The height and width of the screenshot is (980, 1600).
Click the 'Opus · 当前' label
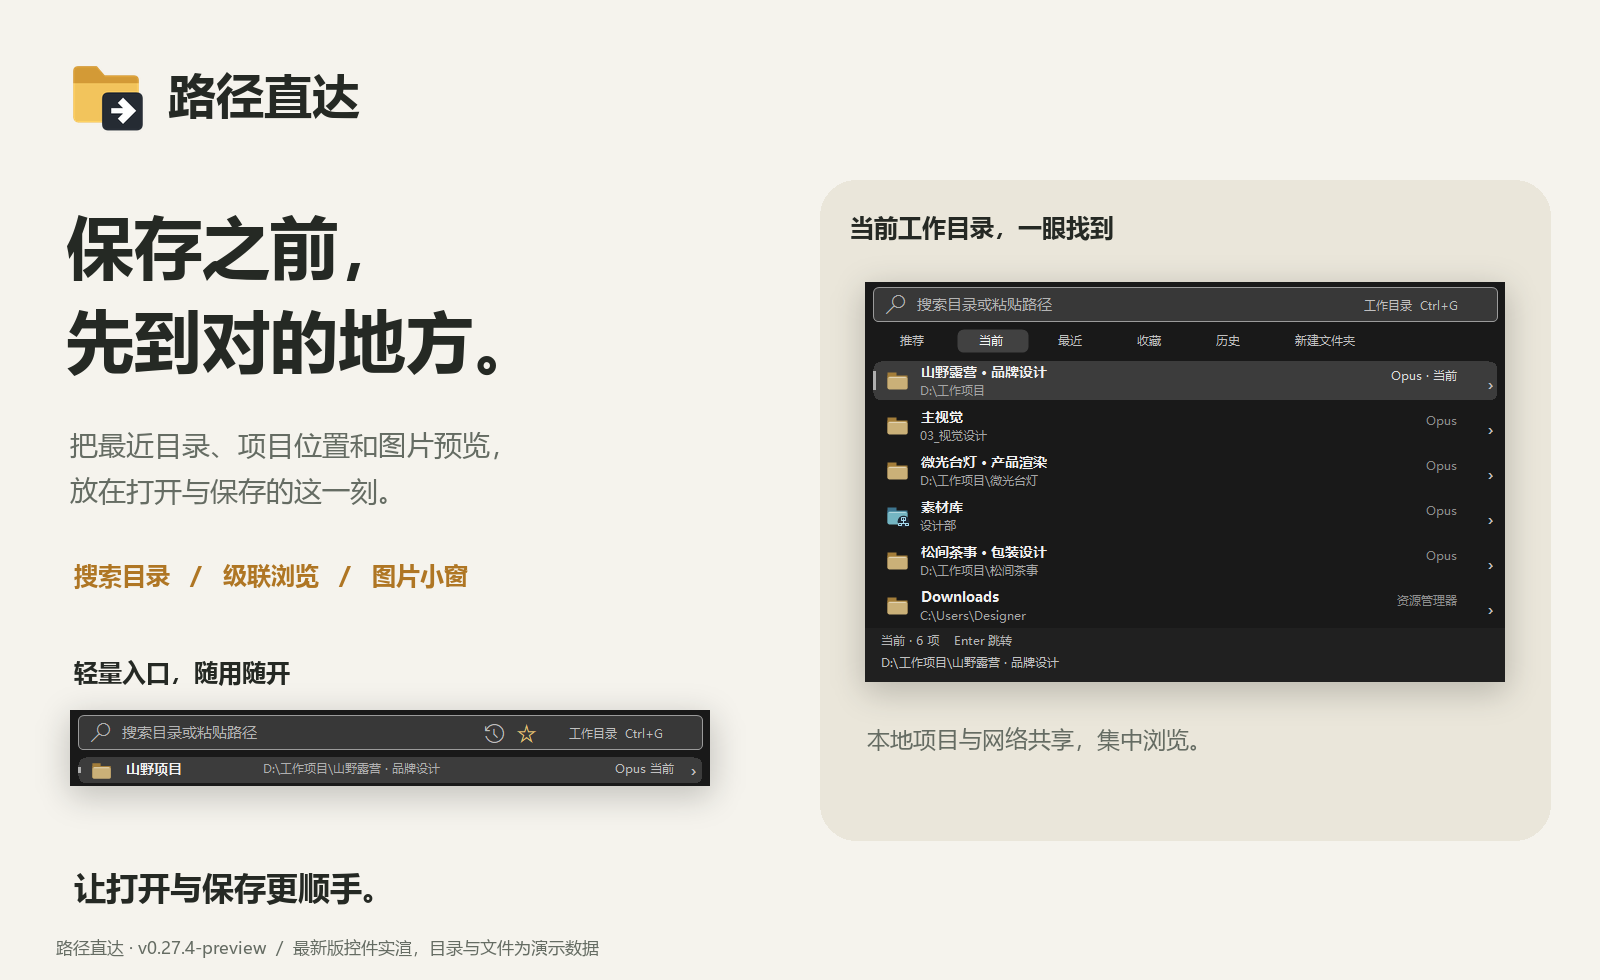tap(1424, 376)
